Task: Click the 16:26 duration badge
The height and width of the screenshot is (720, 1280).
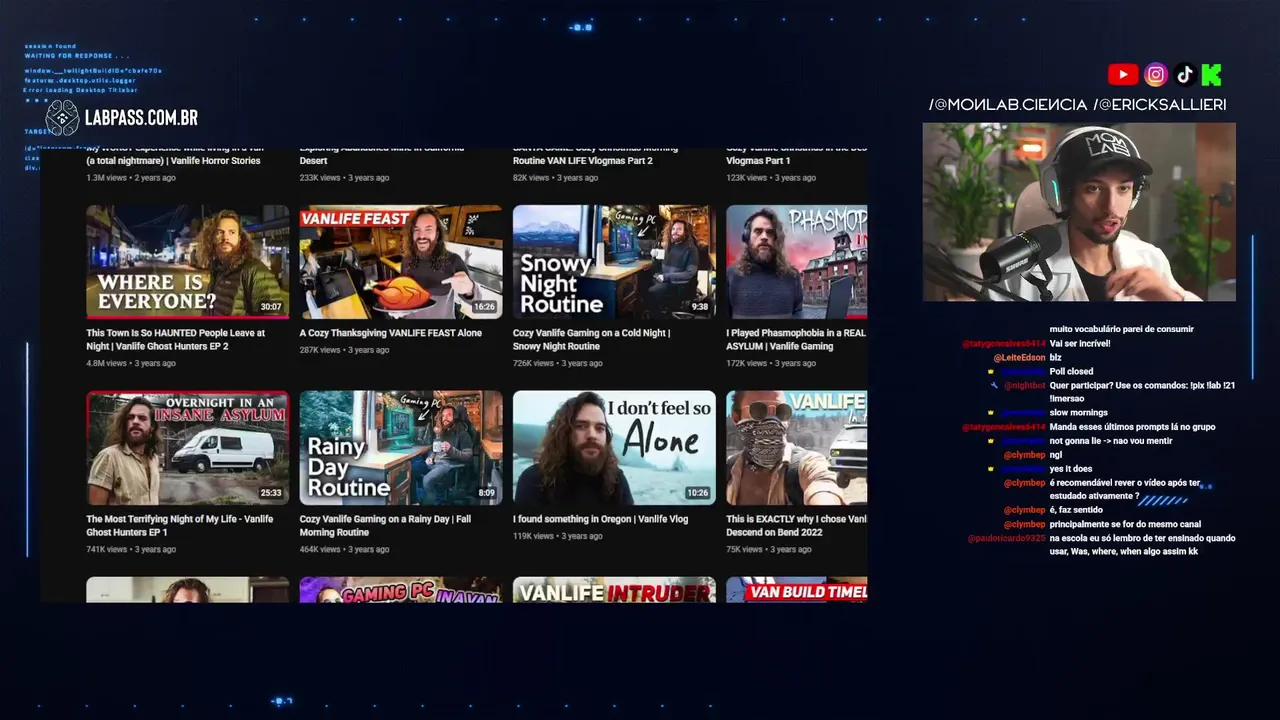Action: click(484, 307)
